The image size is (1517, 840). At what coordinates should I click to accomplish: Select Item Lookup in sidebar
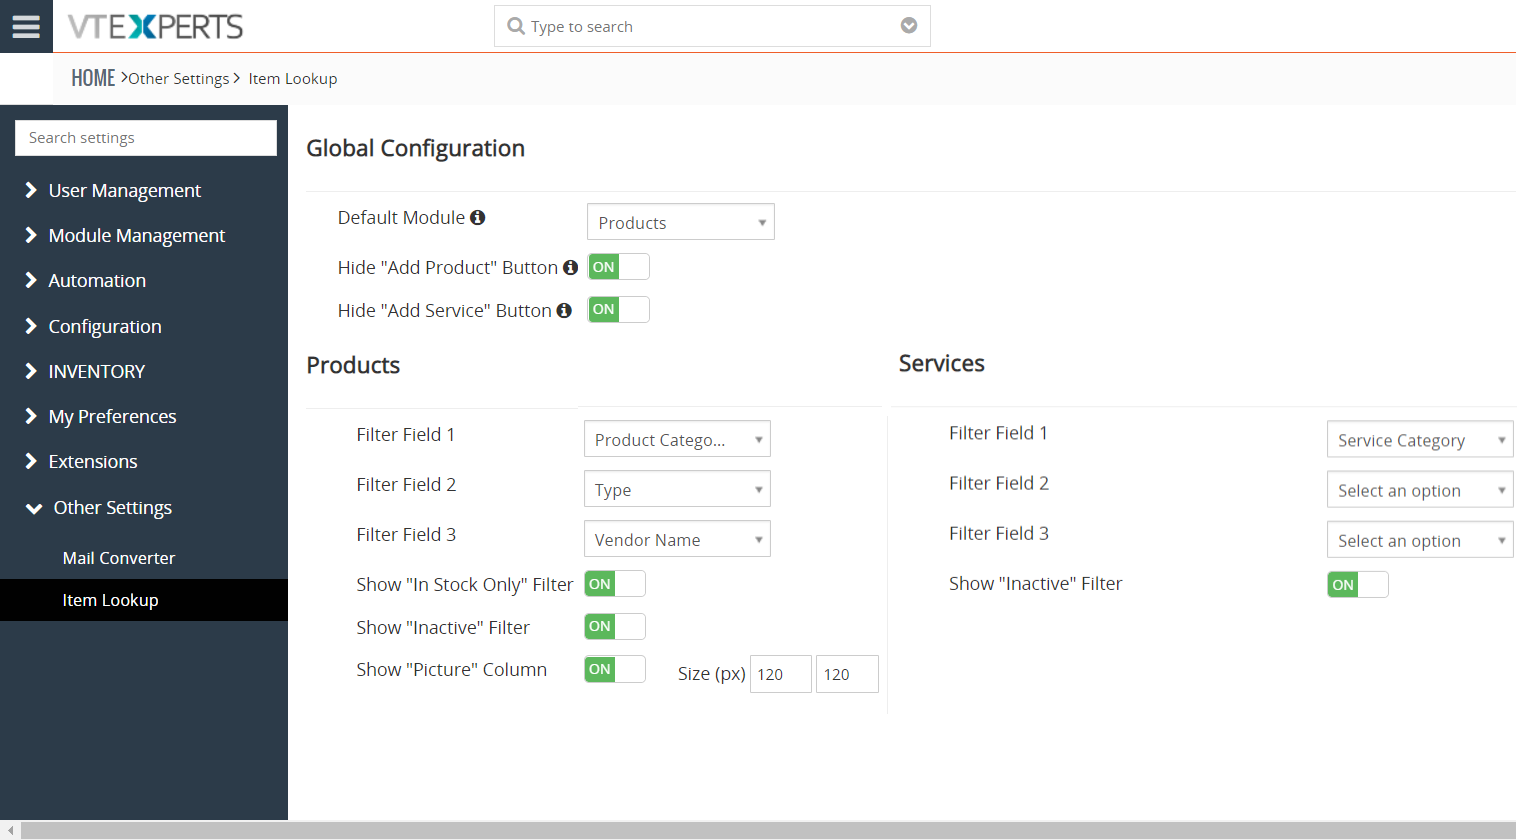click(x=144, y=600)
